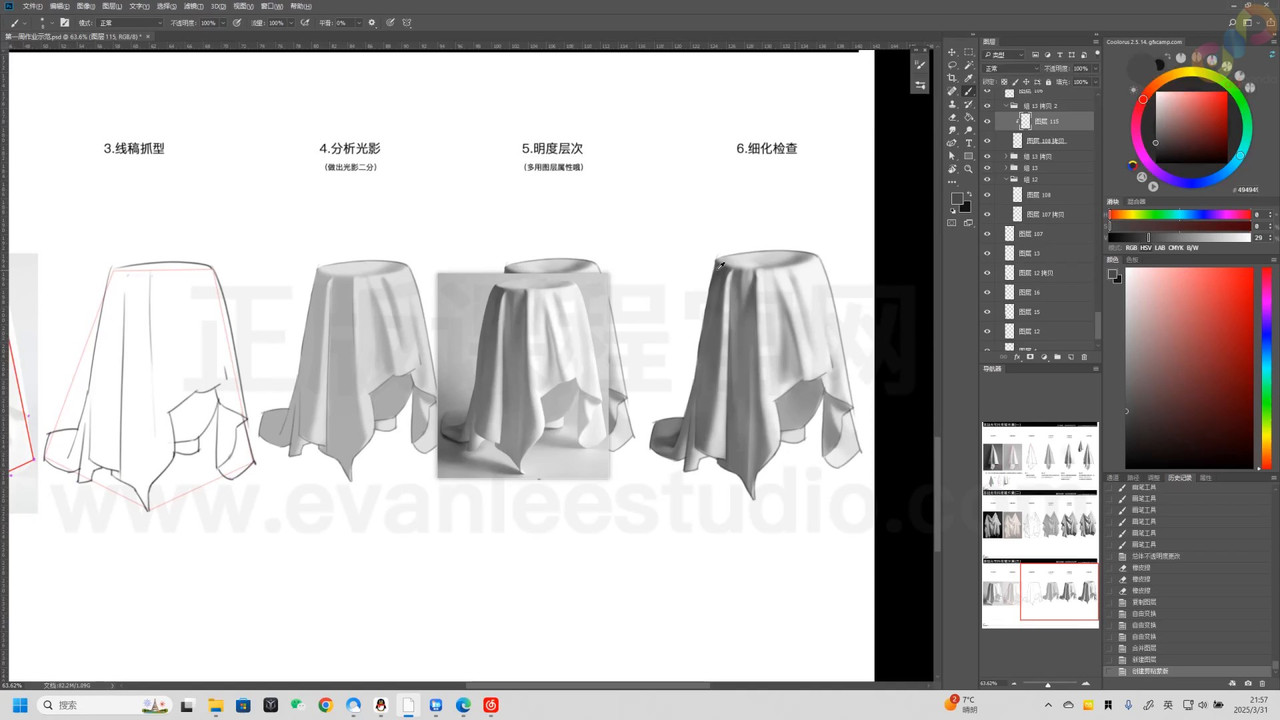Viewport: 1280px width, 720px height.
Task: Switch to the 通道 tab
Action: click(1113, 478)
